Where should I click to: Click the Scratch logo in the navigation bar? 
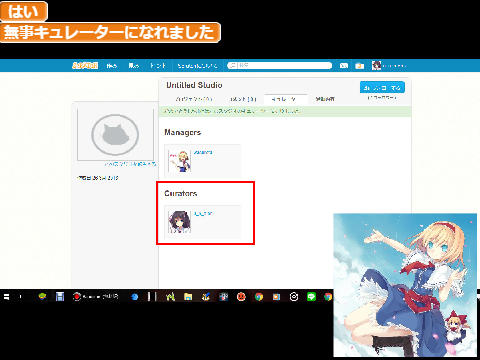pyautogui.click(x=85, y=66)
